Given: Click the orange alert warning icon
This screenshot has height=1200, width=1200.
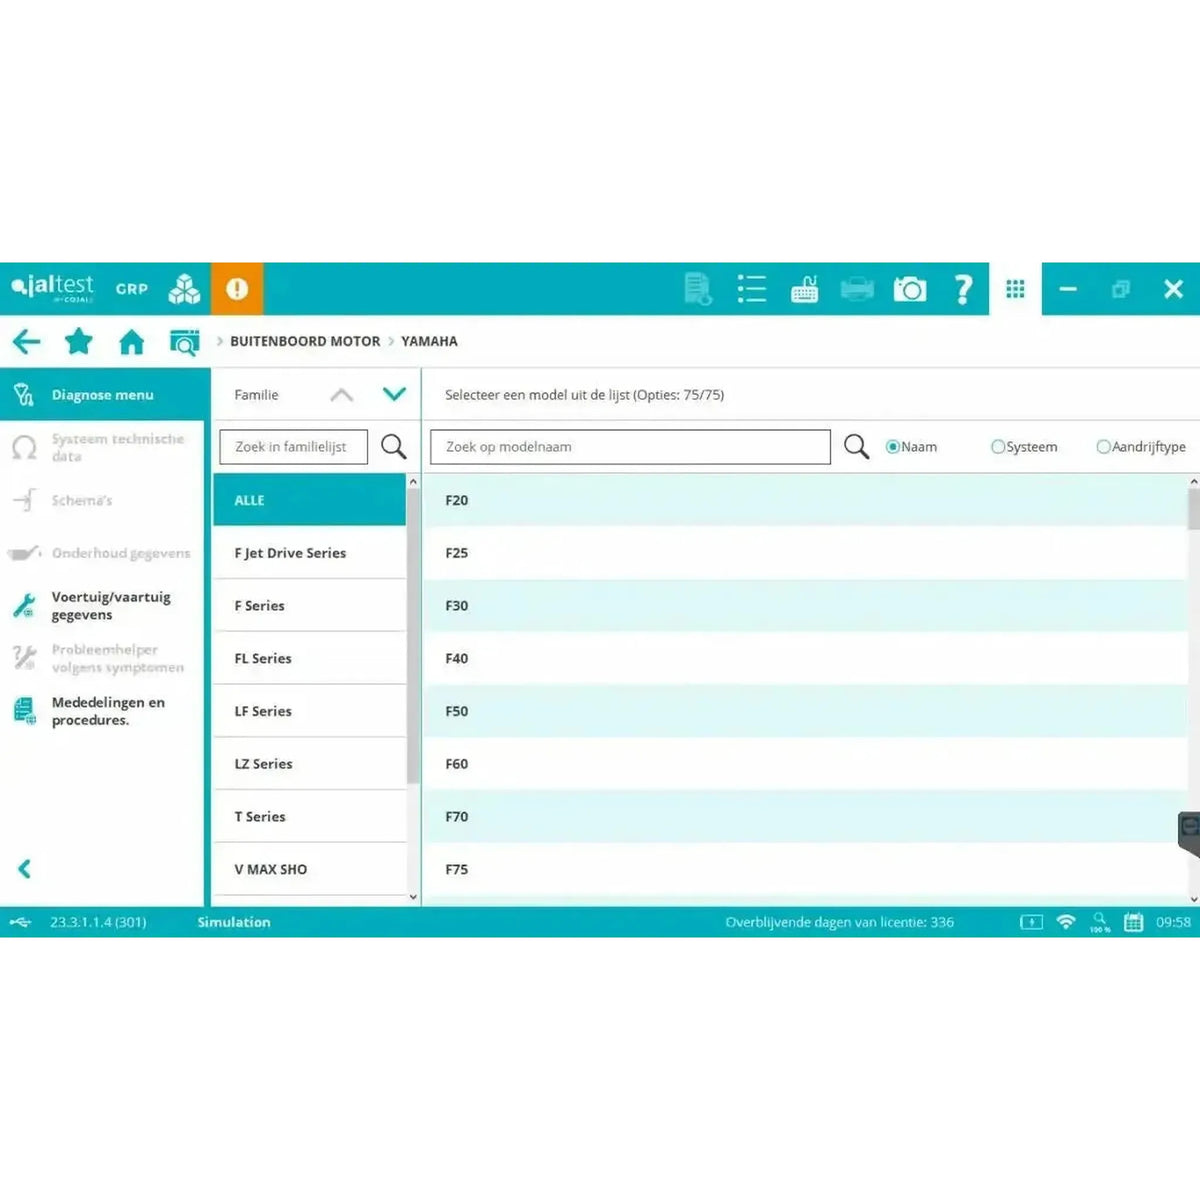Looking at the screenshot, I should click(x=237, y=289).
